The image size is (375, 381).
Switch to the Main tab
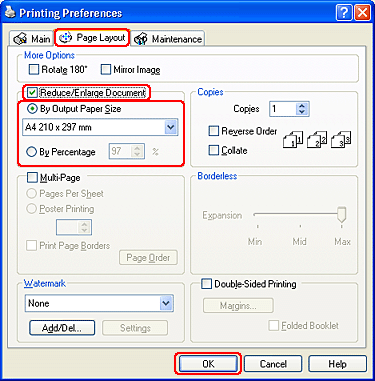[x=31, y=39]
